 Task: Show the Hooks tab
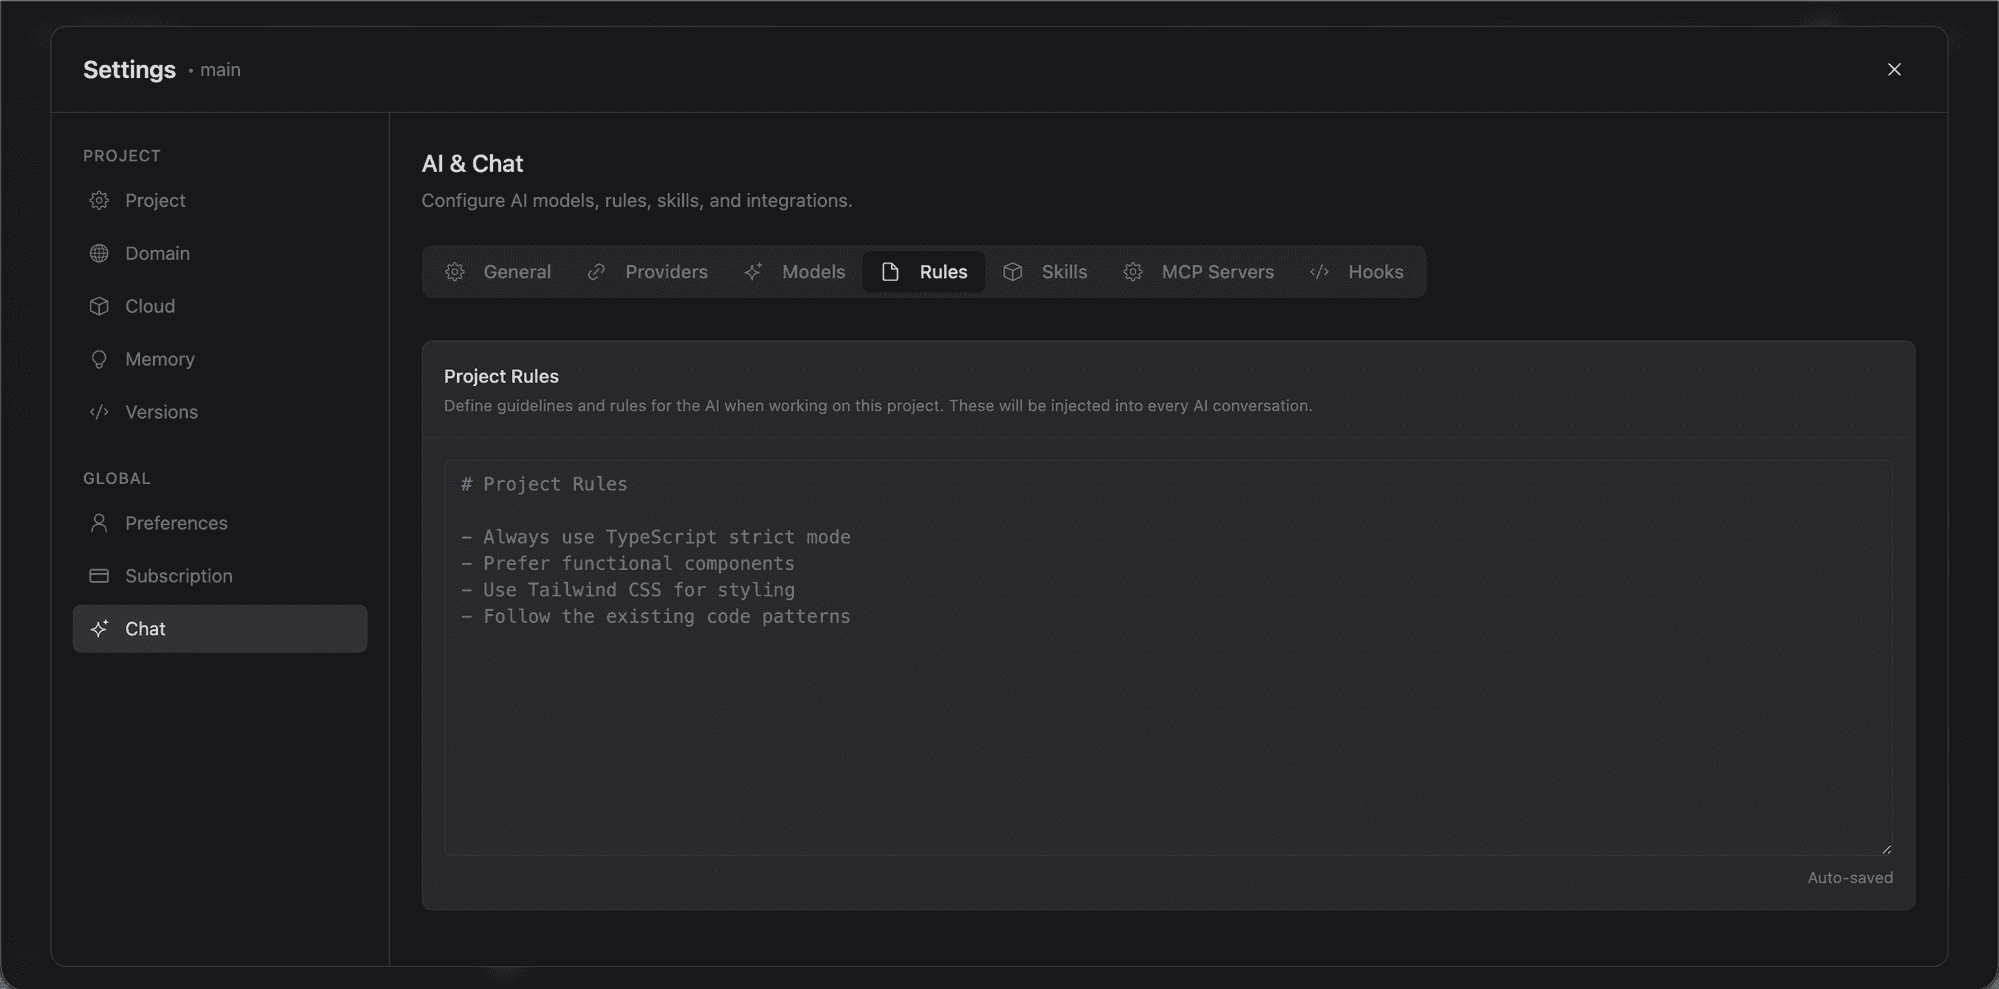coord(1357,272)
